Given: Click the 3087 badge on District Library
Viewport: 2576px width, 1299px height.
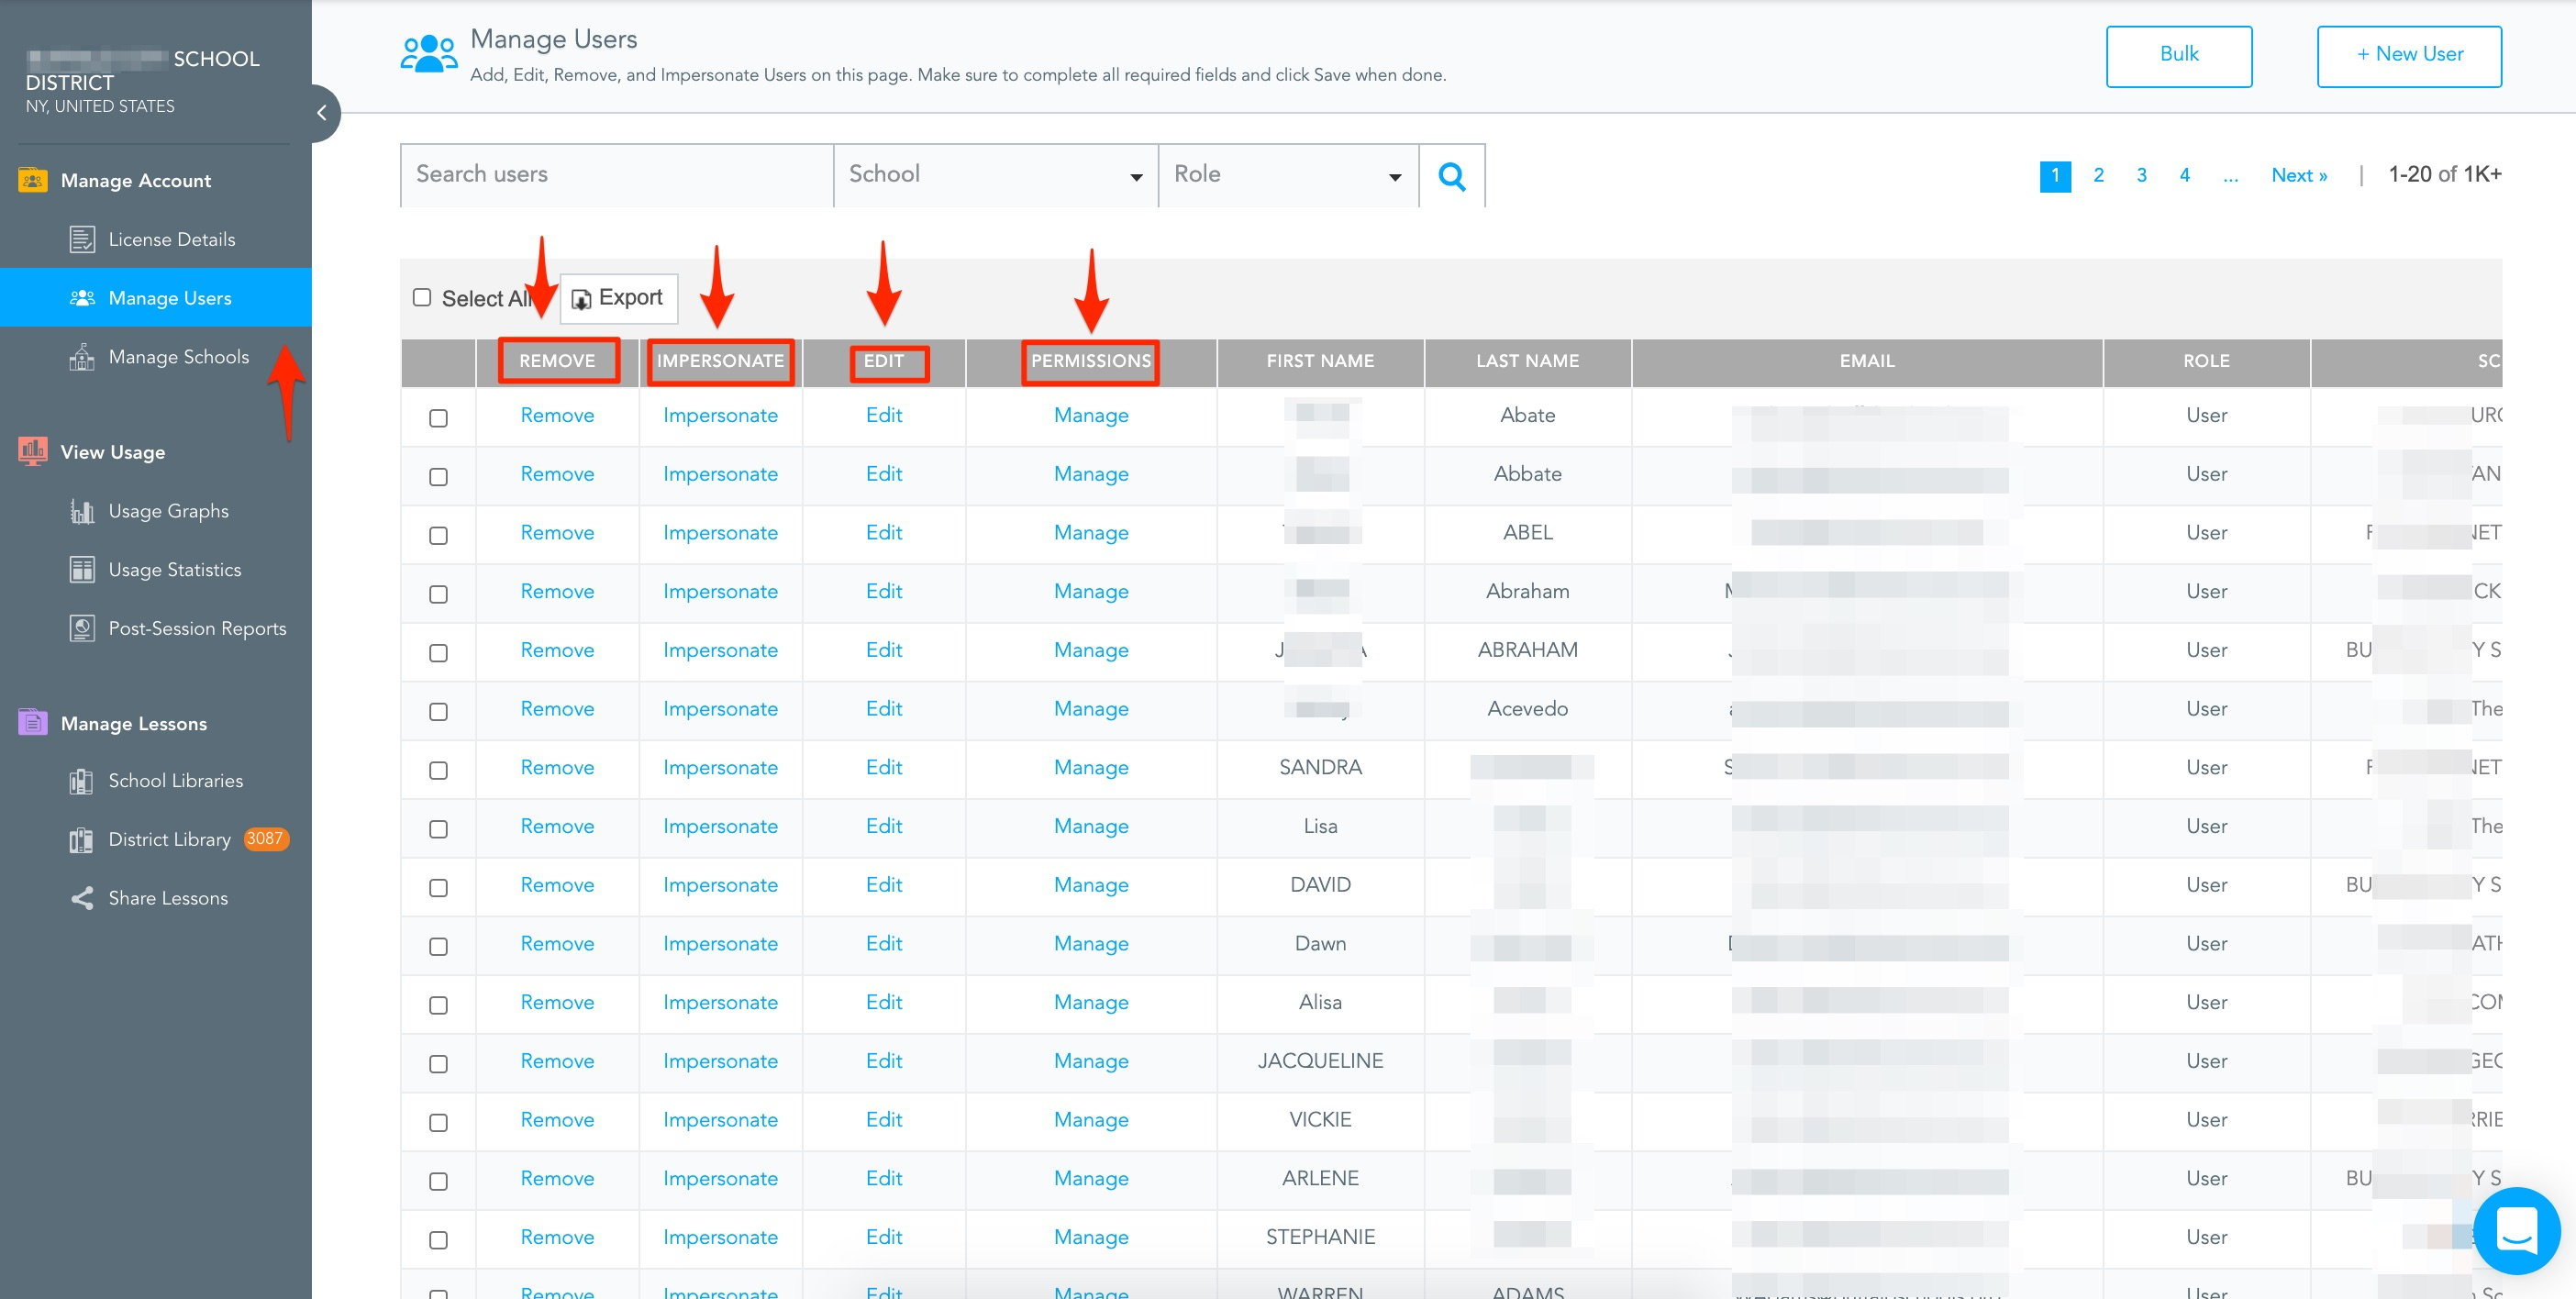Looking at the screenshot, I should tap(265, 839).
